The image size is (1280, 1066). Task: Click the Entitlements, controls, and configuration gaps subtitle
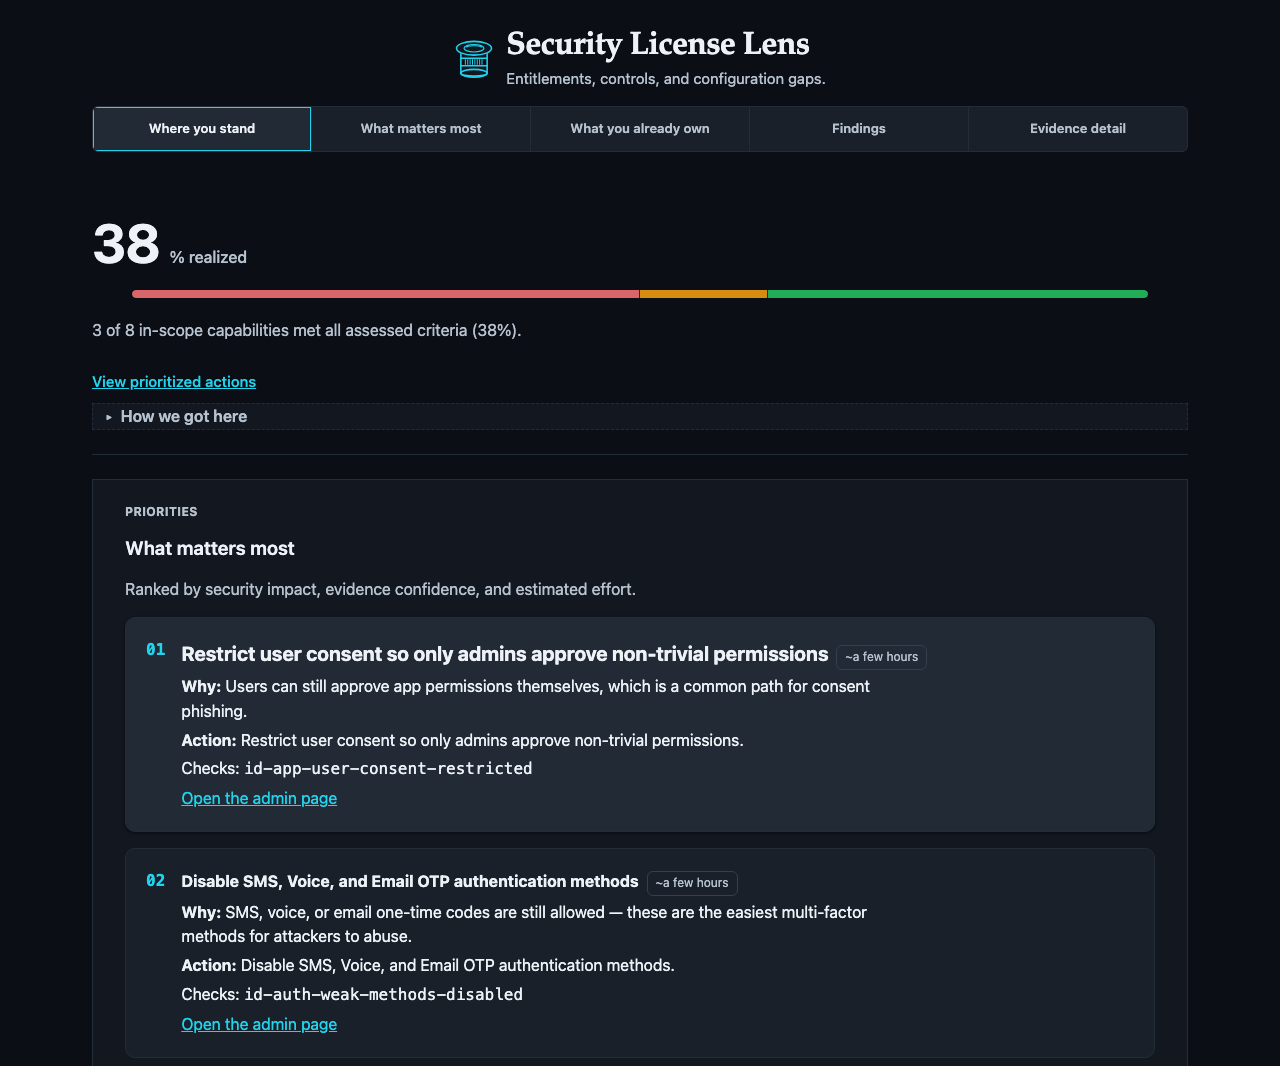coord(666,79)
